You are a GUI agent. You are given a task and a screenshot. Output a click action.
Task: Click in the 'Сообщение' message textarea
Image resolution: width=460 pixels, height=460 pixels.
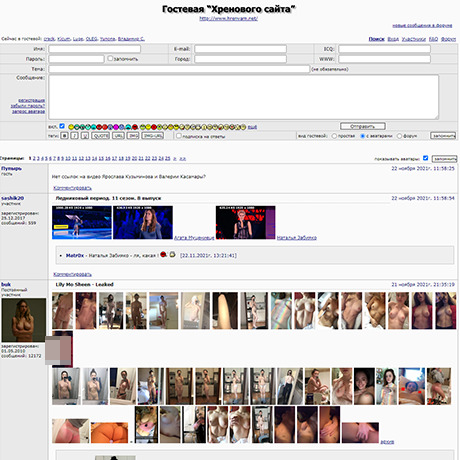pos(244,97)
